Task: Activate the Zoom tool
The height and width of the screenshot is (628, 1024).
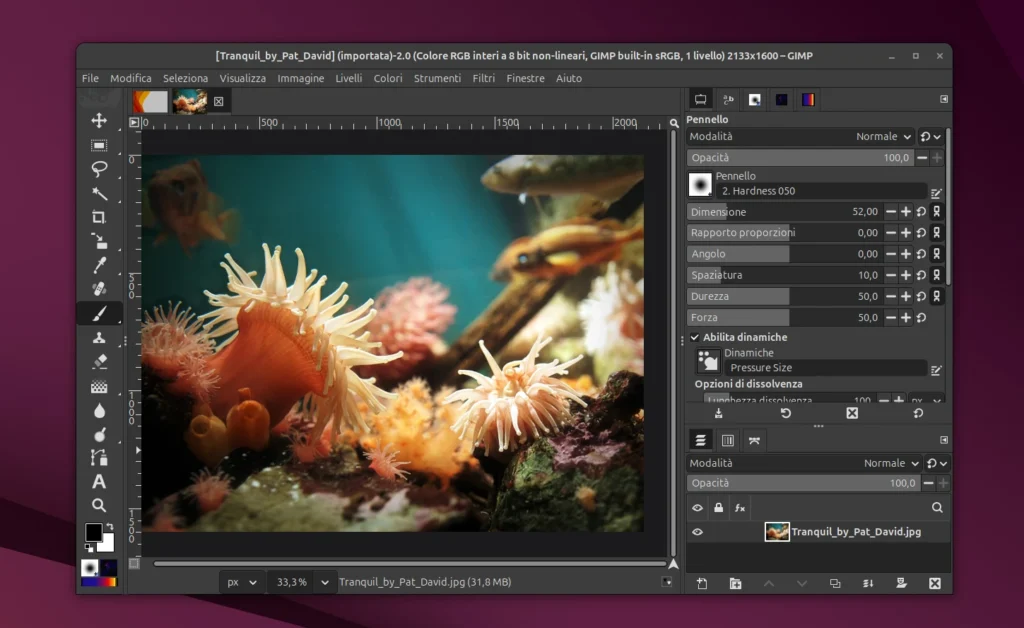Action: tap(100, 504)
